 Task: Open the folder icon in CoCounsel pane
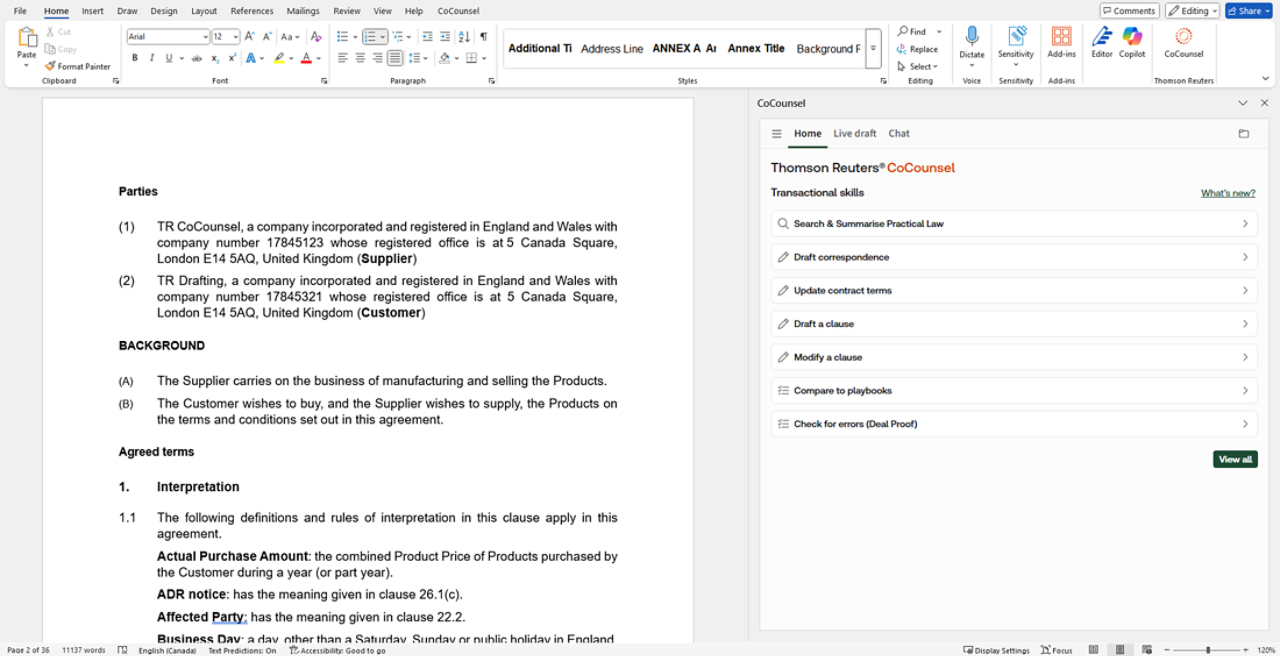[x=1243, y=134]
